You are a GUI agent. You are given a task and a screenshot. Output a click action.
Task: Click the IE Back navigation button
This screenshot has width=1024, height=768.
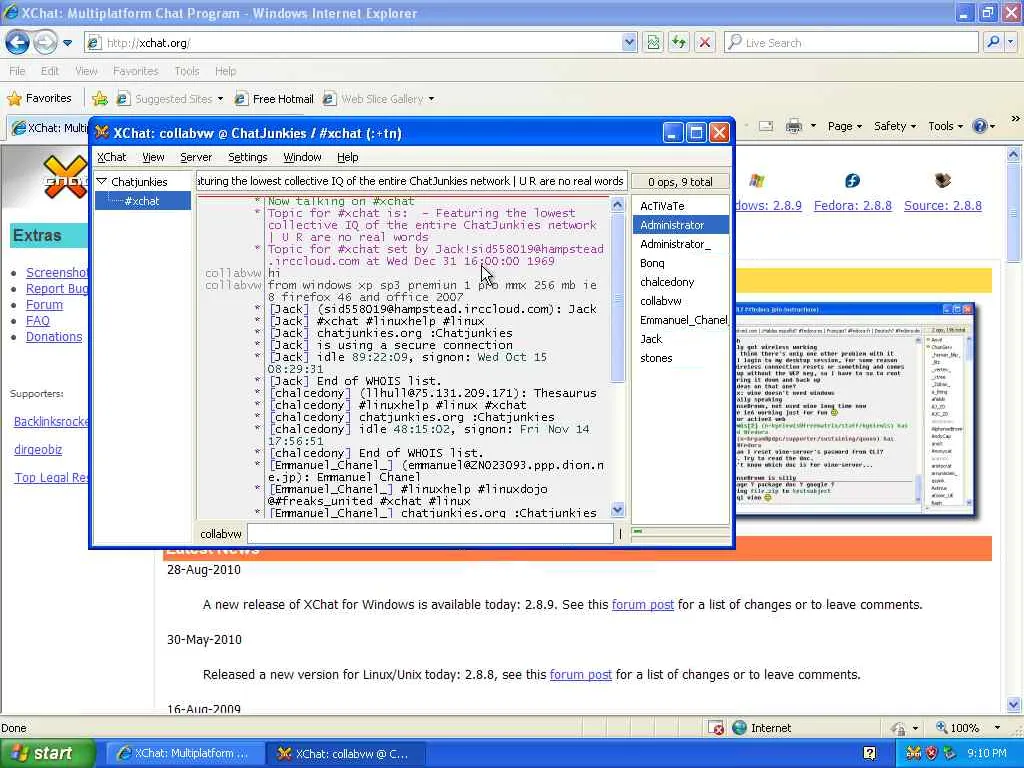click(18, 43)
